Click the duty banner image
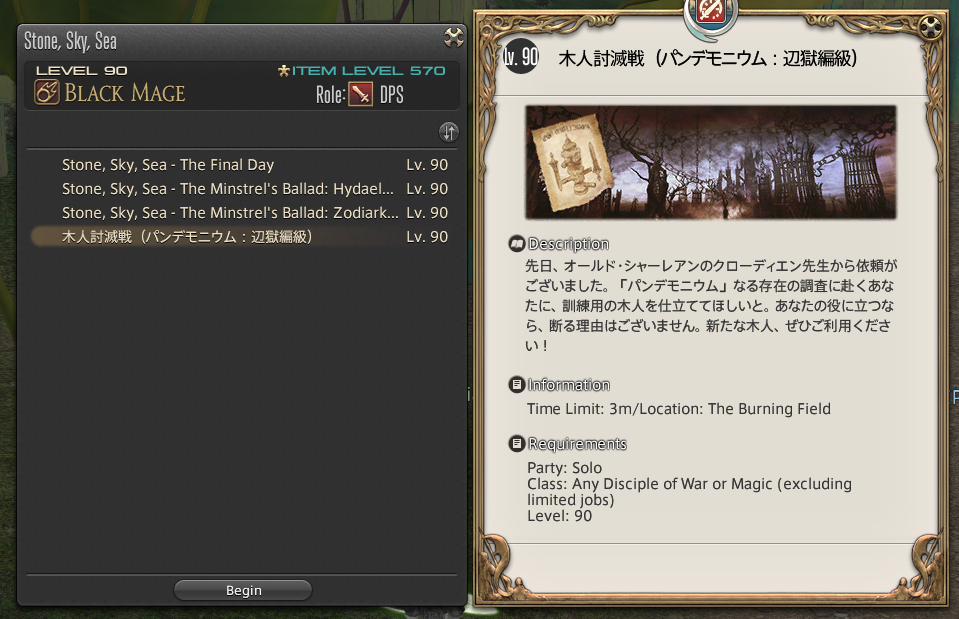959x619 pixels. pyautogui.click(x=711, y=162)
